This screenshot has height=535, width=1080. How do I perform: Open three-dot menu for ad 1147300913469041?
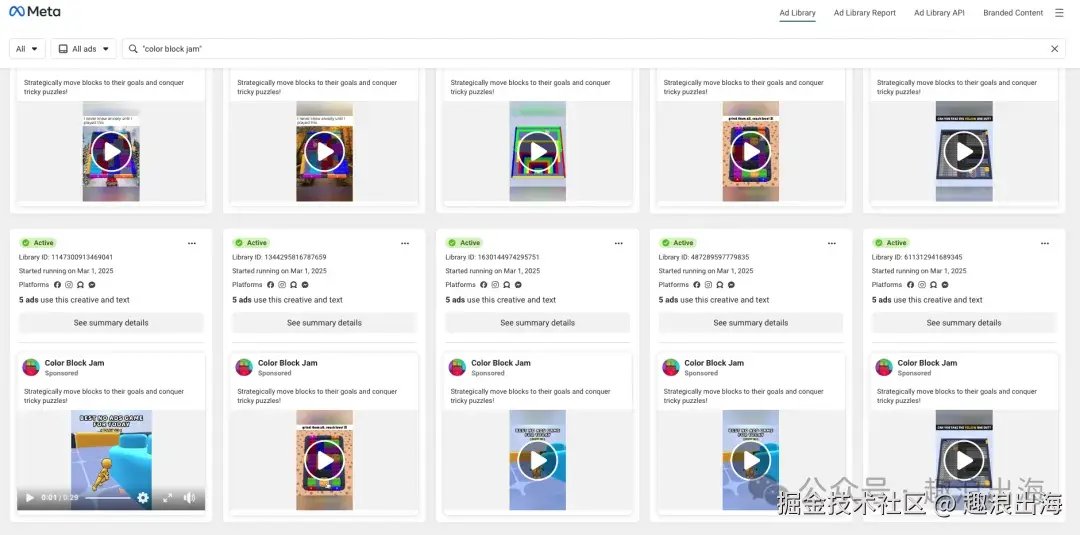click(x=191, y=243)
